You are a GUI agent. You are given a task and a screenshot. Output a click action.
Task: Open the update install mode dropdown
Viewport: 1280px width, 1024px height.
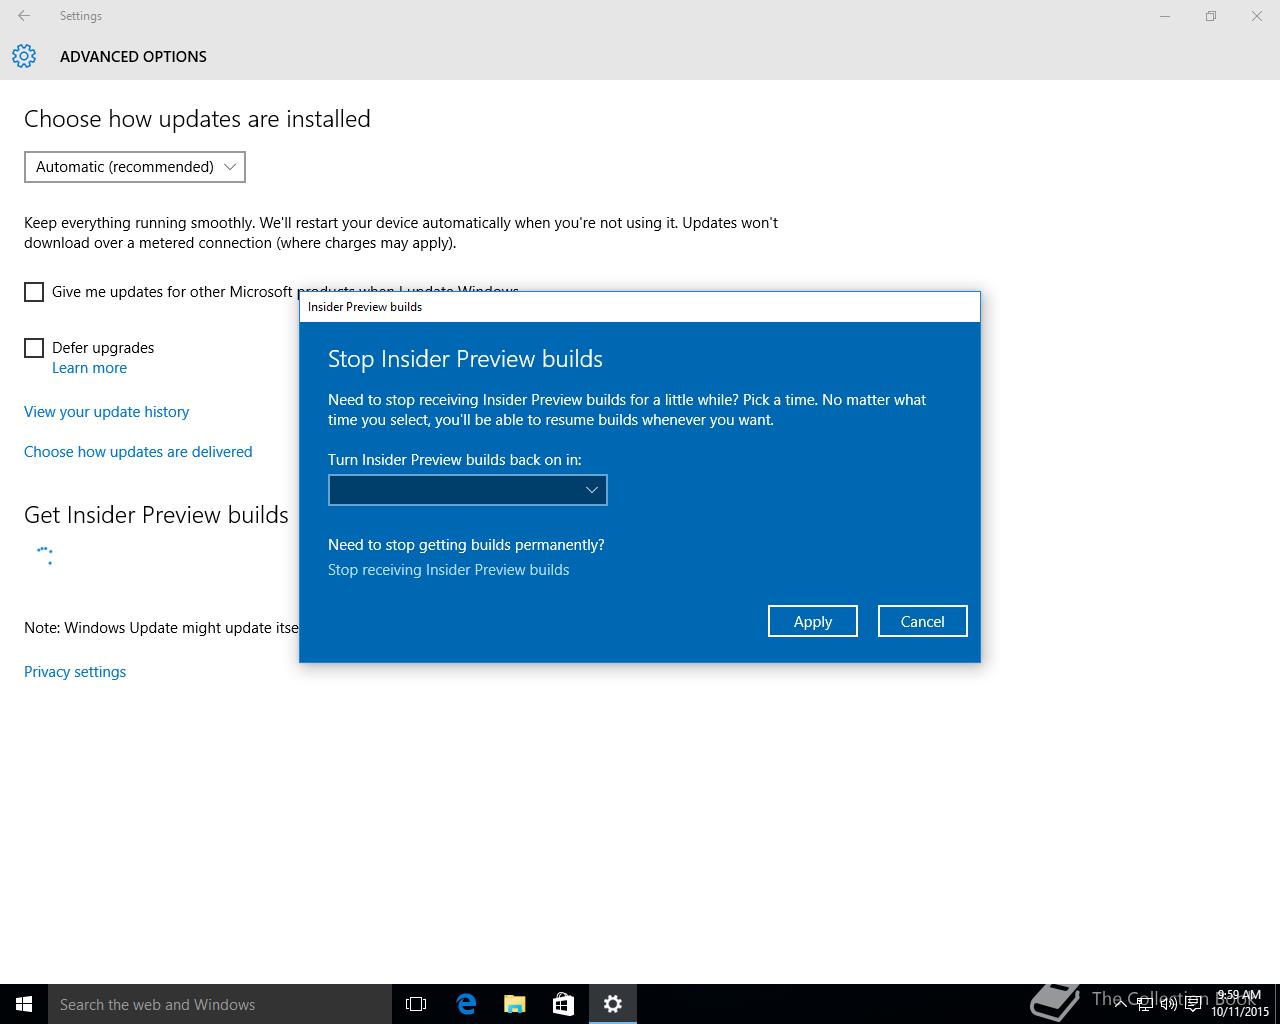click(x=135, y=167)
